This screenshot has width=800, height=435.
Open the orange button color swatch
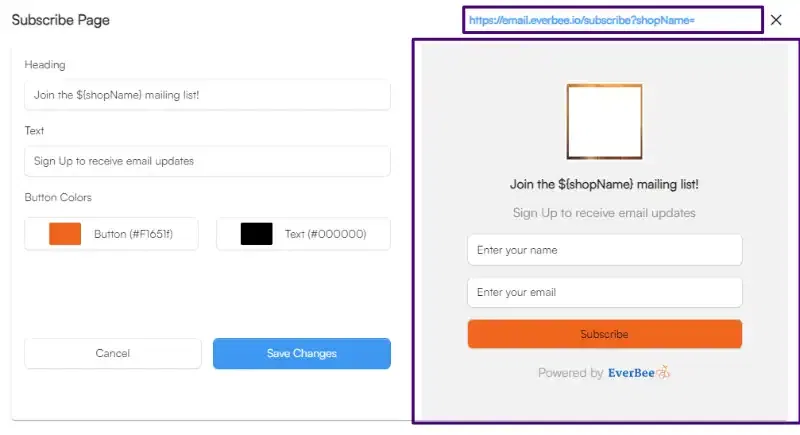(x=65, y=234)
